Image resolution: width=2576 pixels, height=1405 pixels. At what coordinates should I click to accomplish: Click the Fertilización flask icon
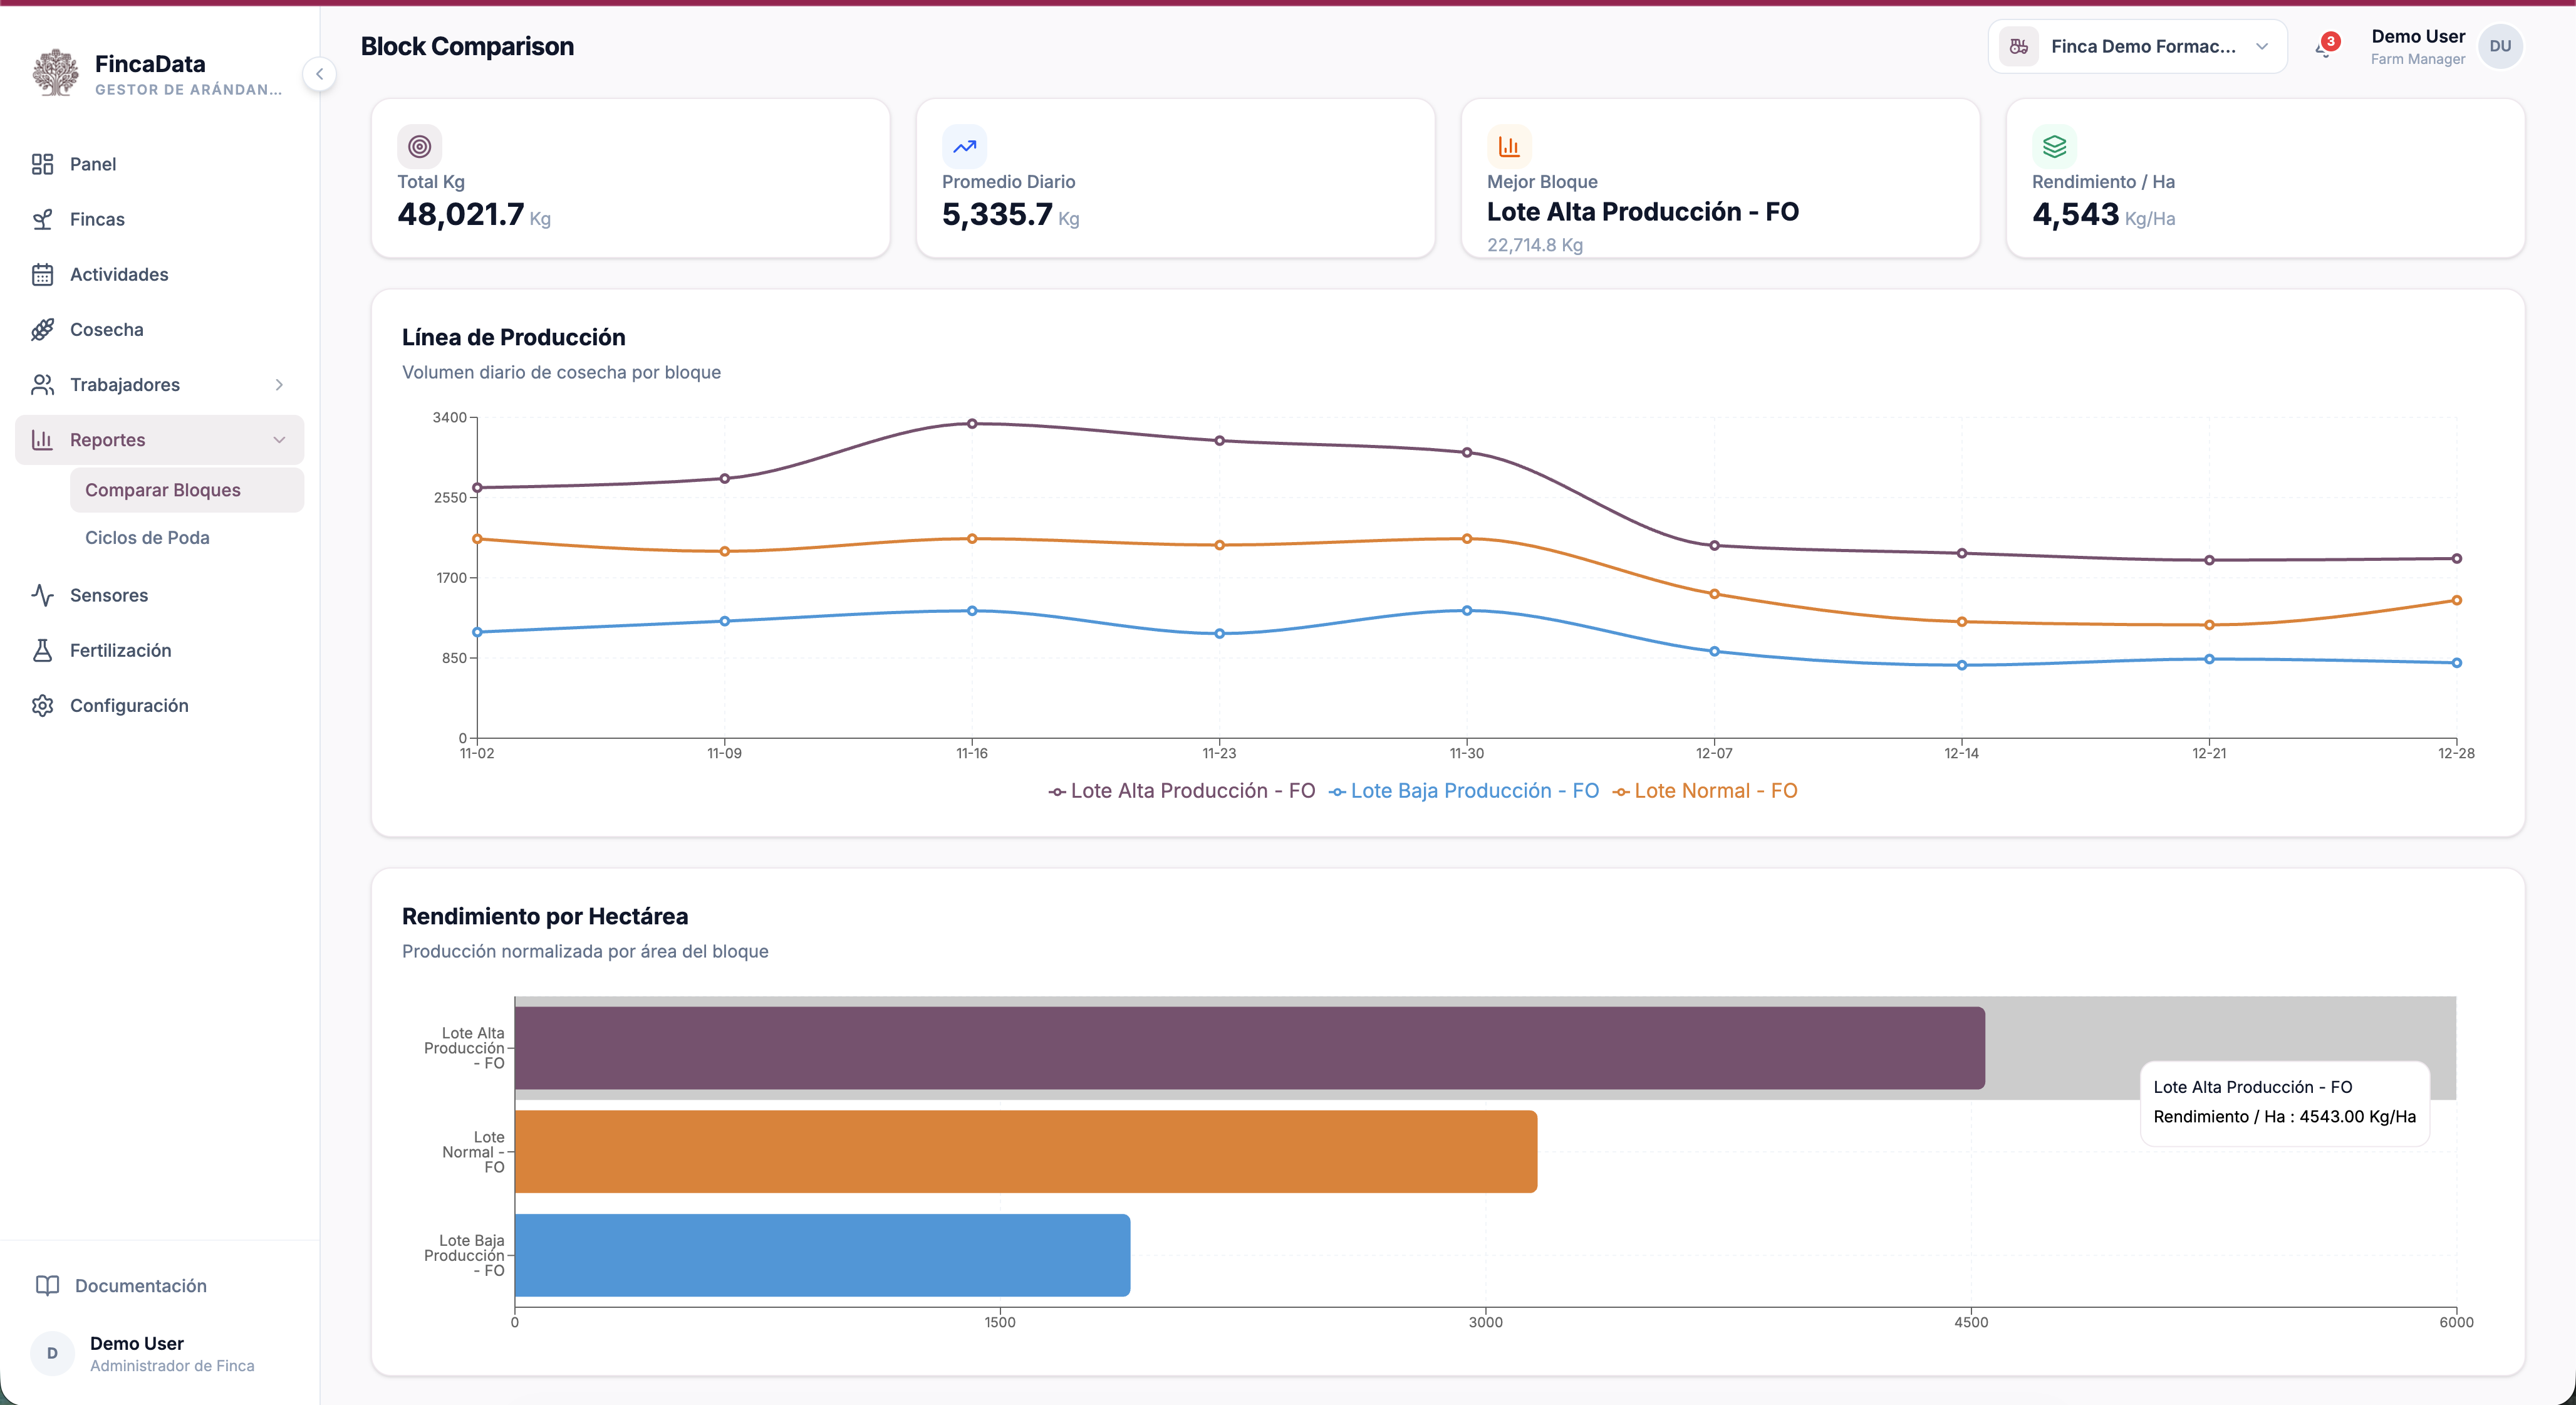pos(42,650)
